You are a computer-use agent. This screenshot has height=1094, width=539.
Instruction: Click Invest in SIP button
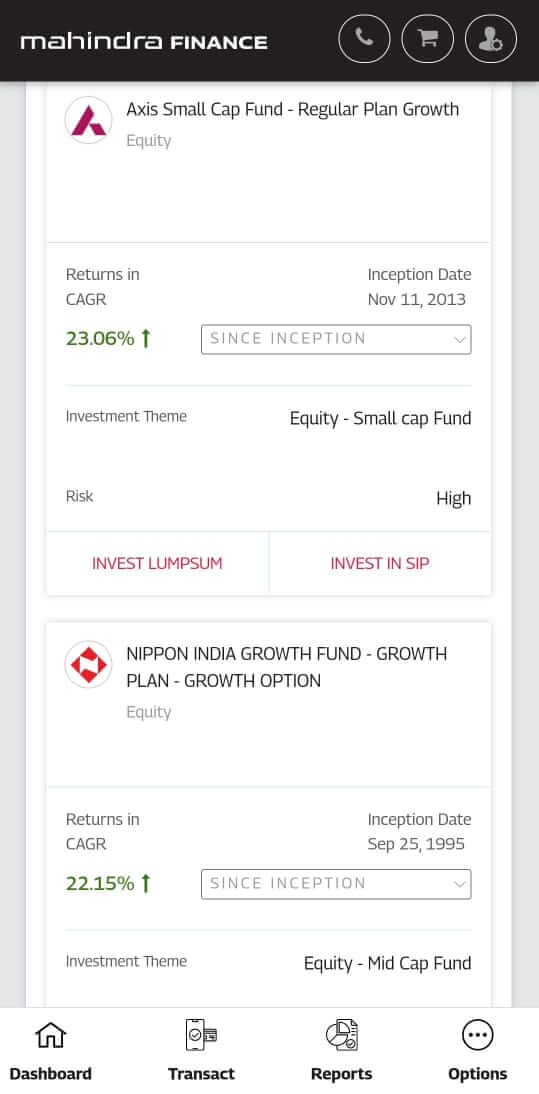(380, 563)
